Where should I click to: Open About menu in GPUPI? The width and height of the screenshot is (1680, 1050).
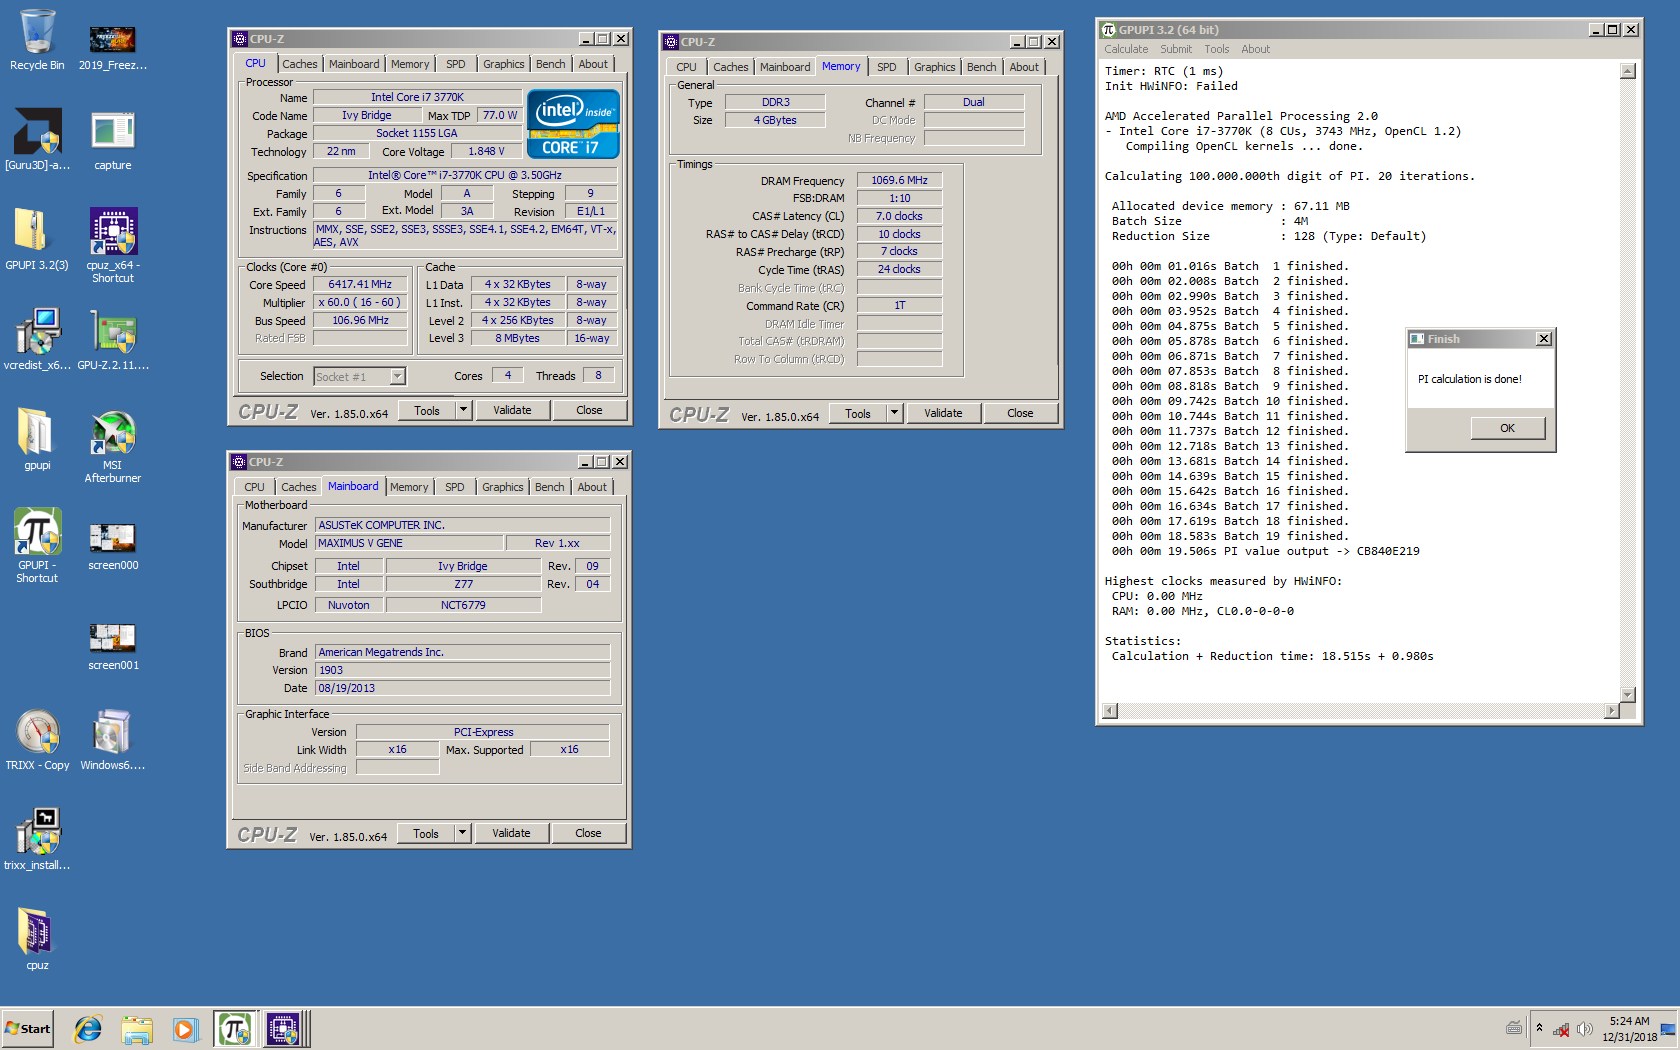[x=1255, y=49]
